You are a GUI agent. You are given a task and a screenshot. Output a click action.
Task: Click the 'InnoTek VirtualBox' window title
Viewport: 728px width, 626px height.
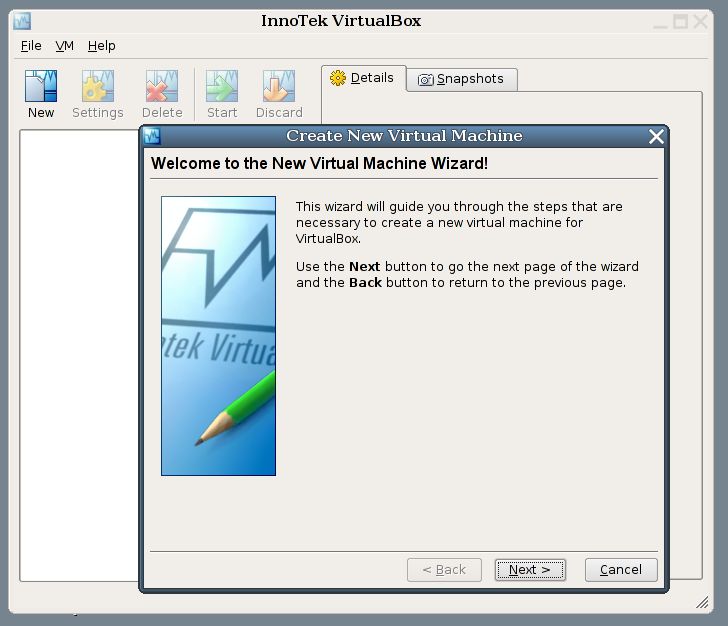(341, 21)
